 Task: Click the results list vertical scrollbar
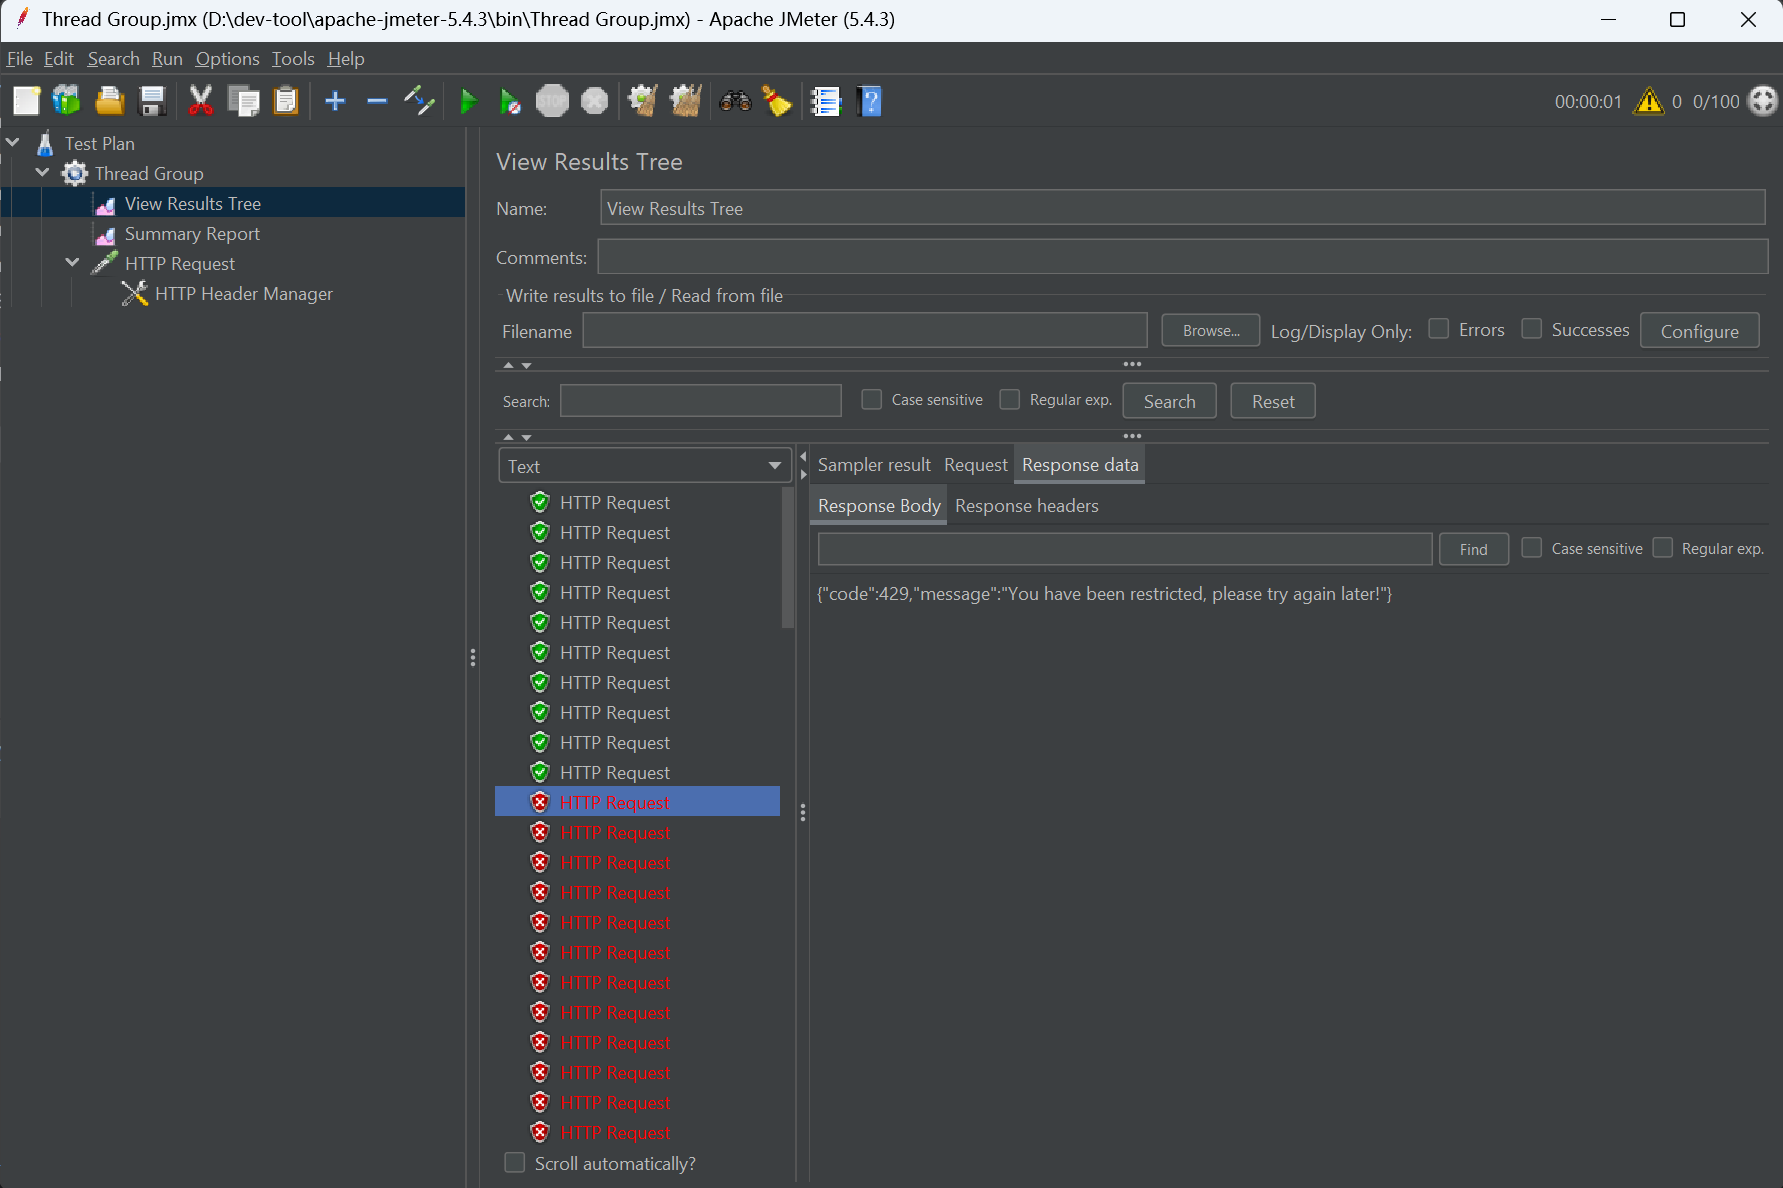click(x=787, y=558)
